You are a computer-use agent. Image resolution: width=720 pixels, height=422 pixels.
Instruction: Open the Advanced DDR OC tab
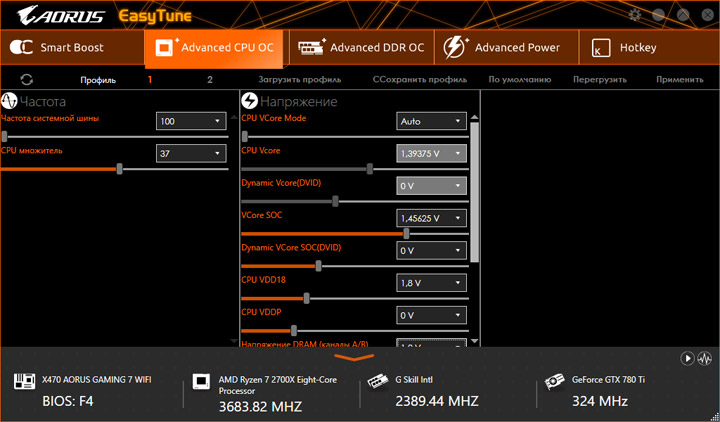pyautogui.click(x=362, y=47)
